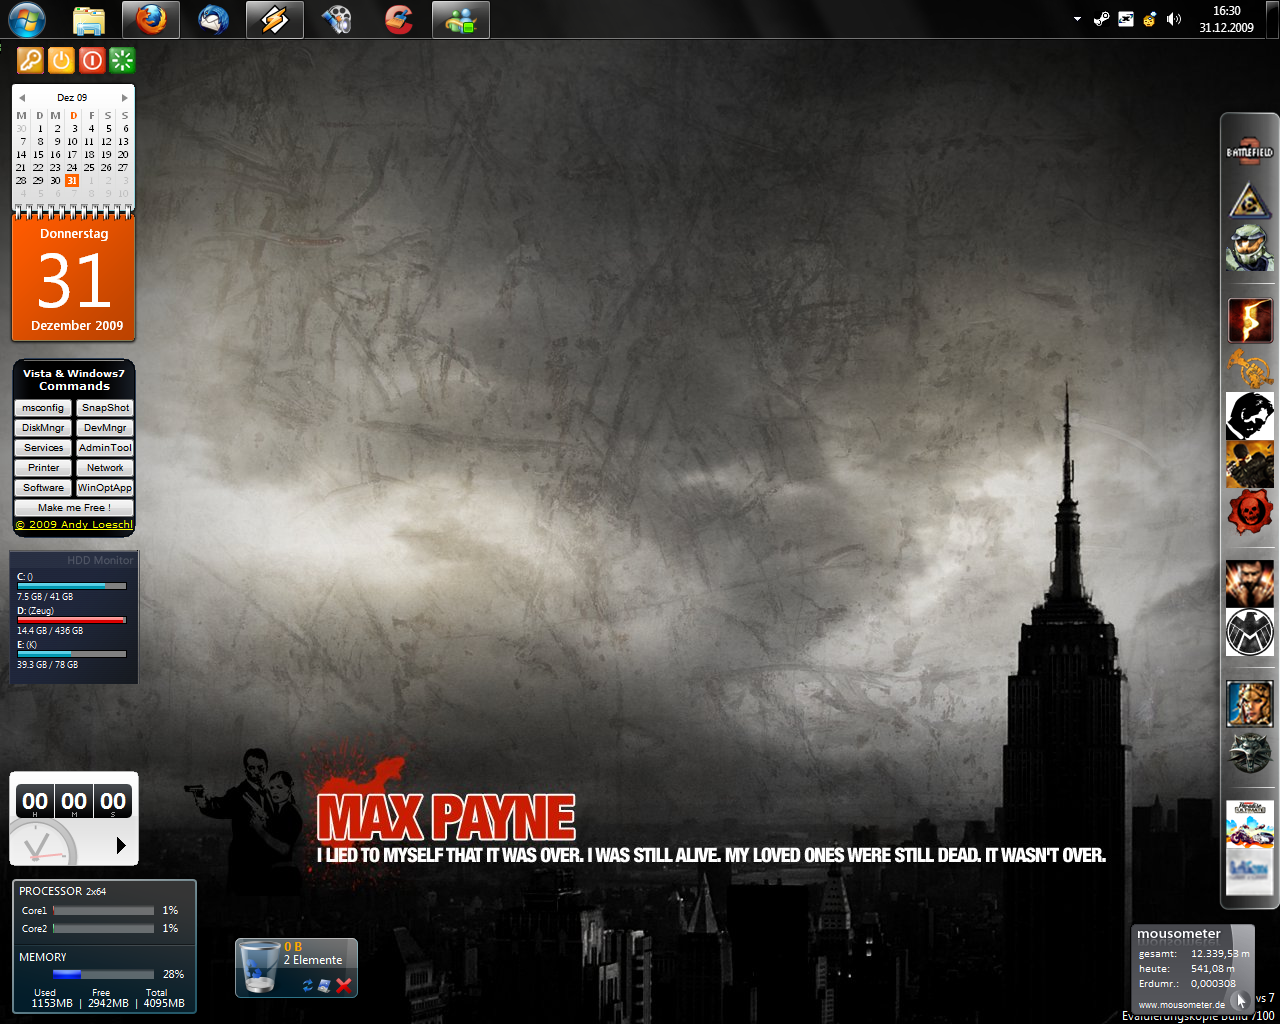1280x1024 pixels.
Task: Select day 31 in the calendar
Action: (72, 181)
